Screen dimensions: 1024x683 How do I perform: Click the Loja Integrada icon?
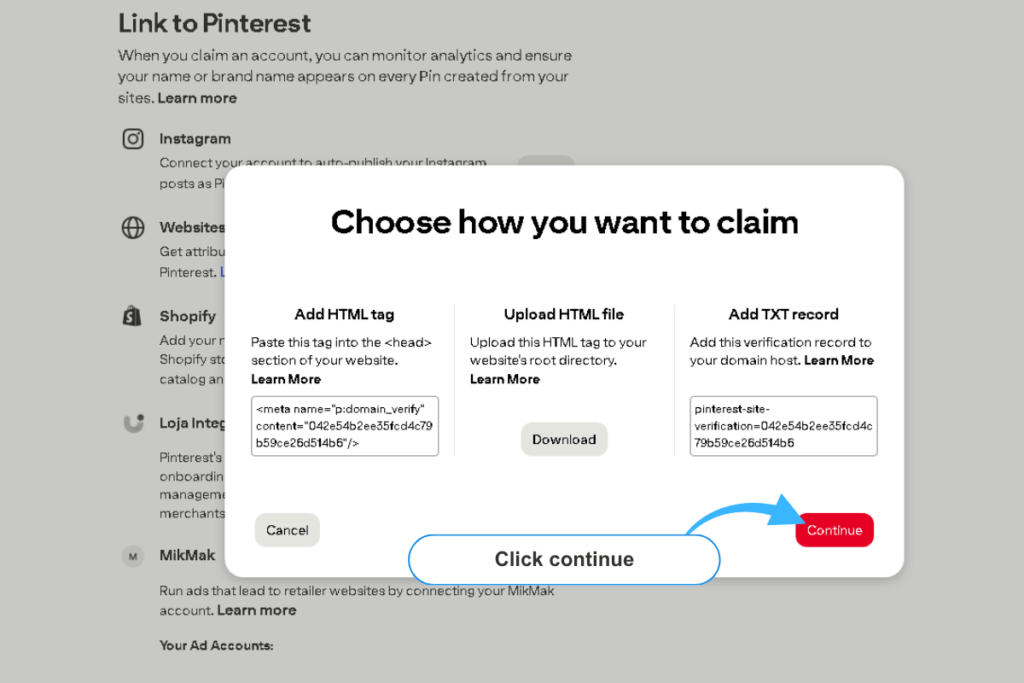coord(133,423)
